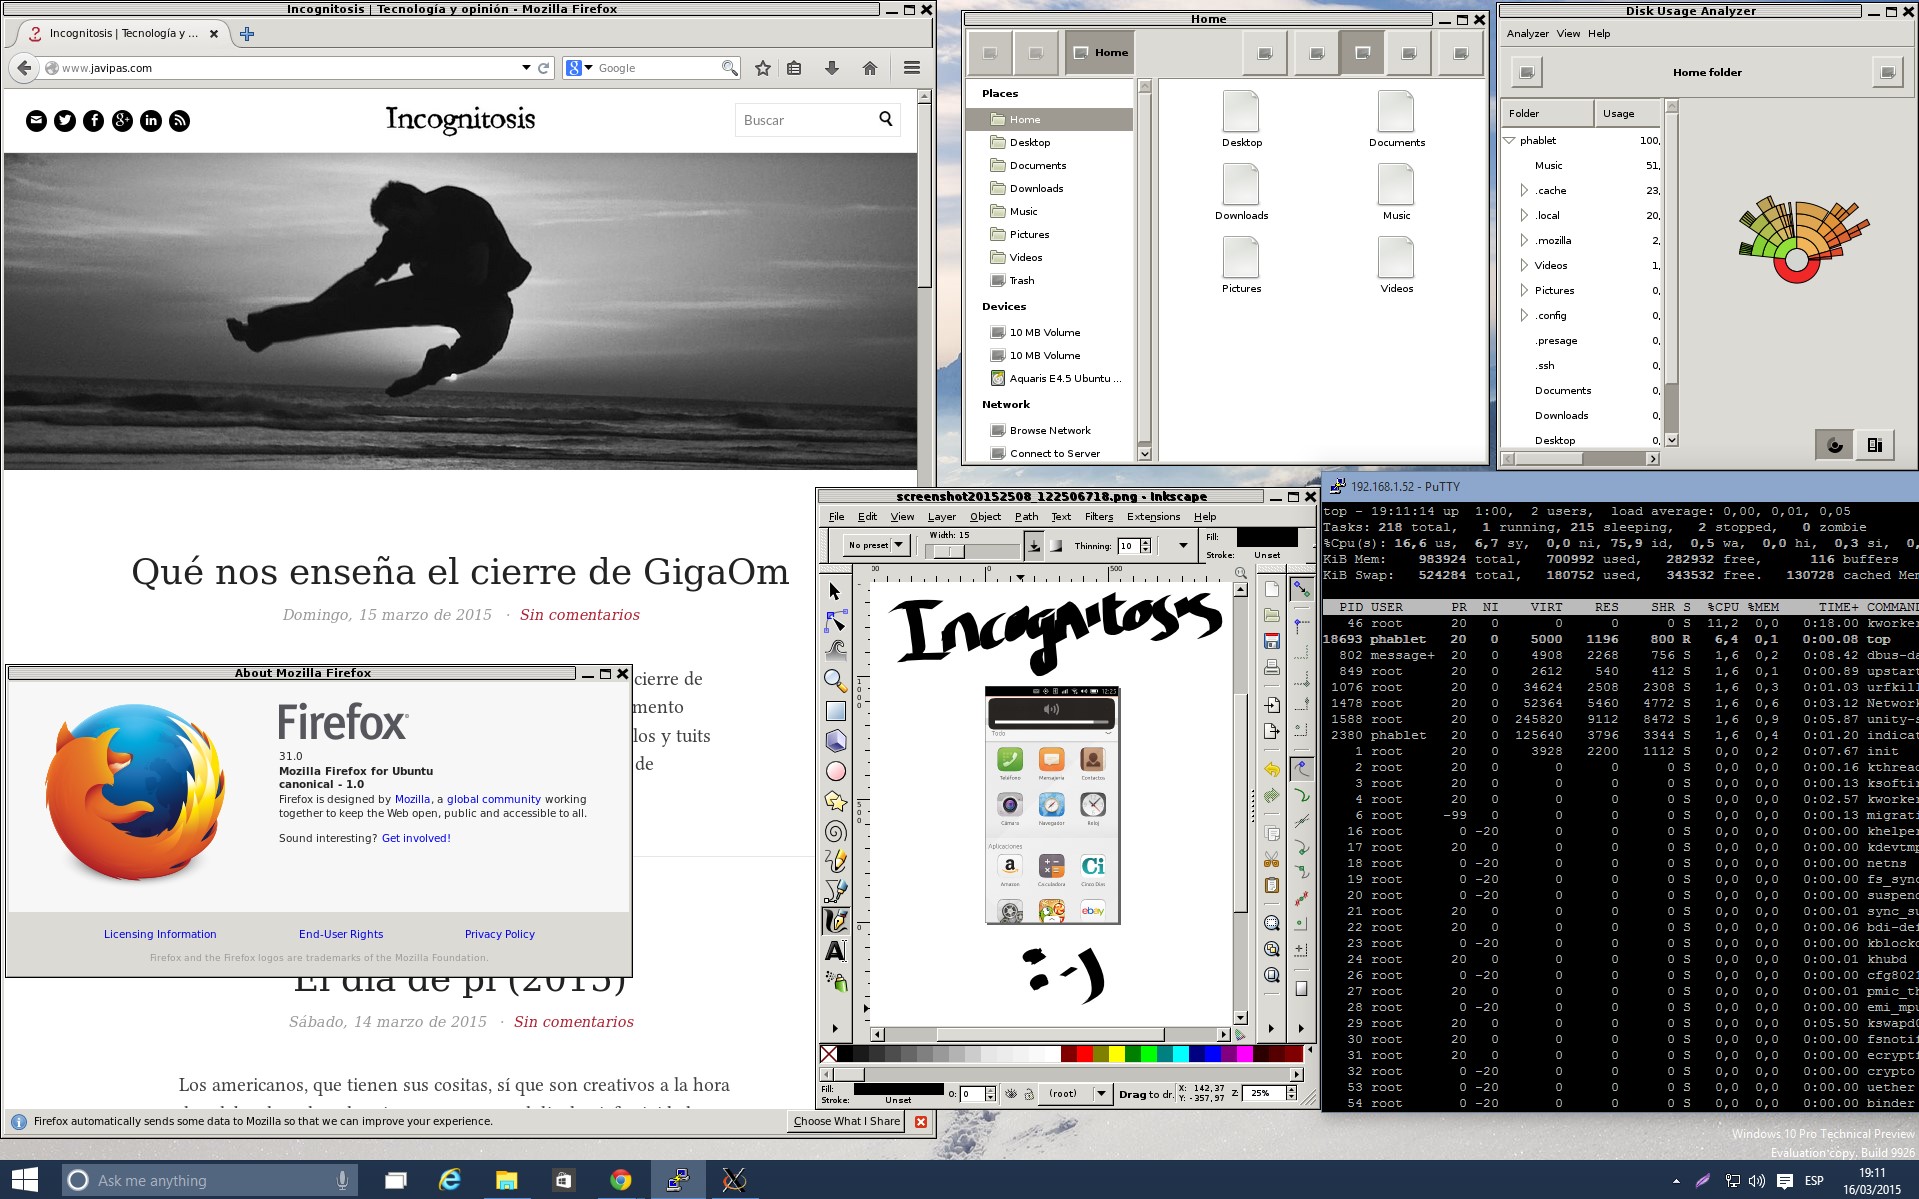Click Firefox's bookmark star icon
Screen dimensions: 1919x1199
click(x=763, y=68)
